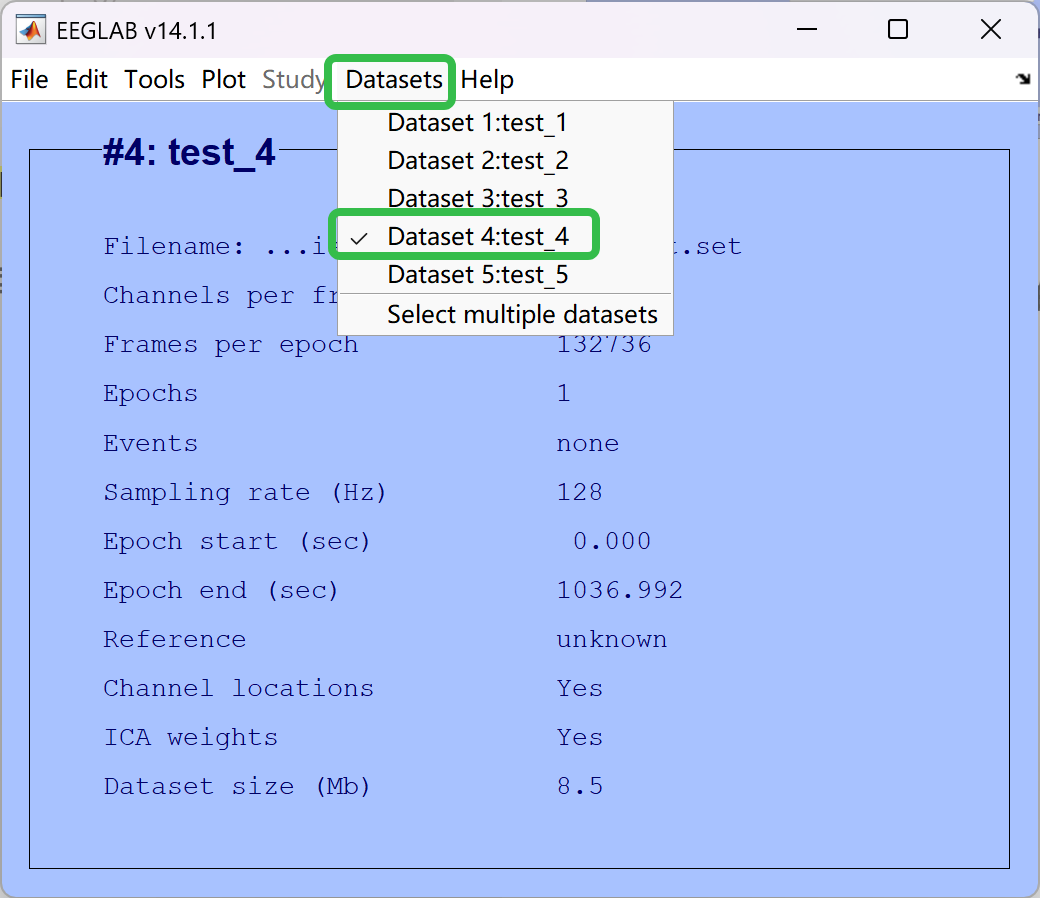Click the 'Sampling rate (Hz)' label

pos(245,492)
